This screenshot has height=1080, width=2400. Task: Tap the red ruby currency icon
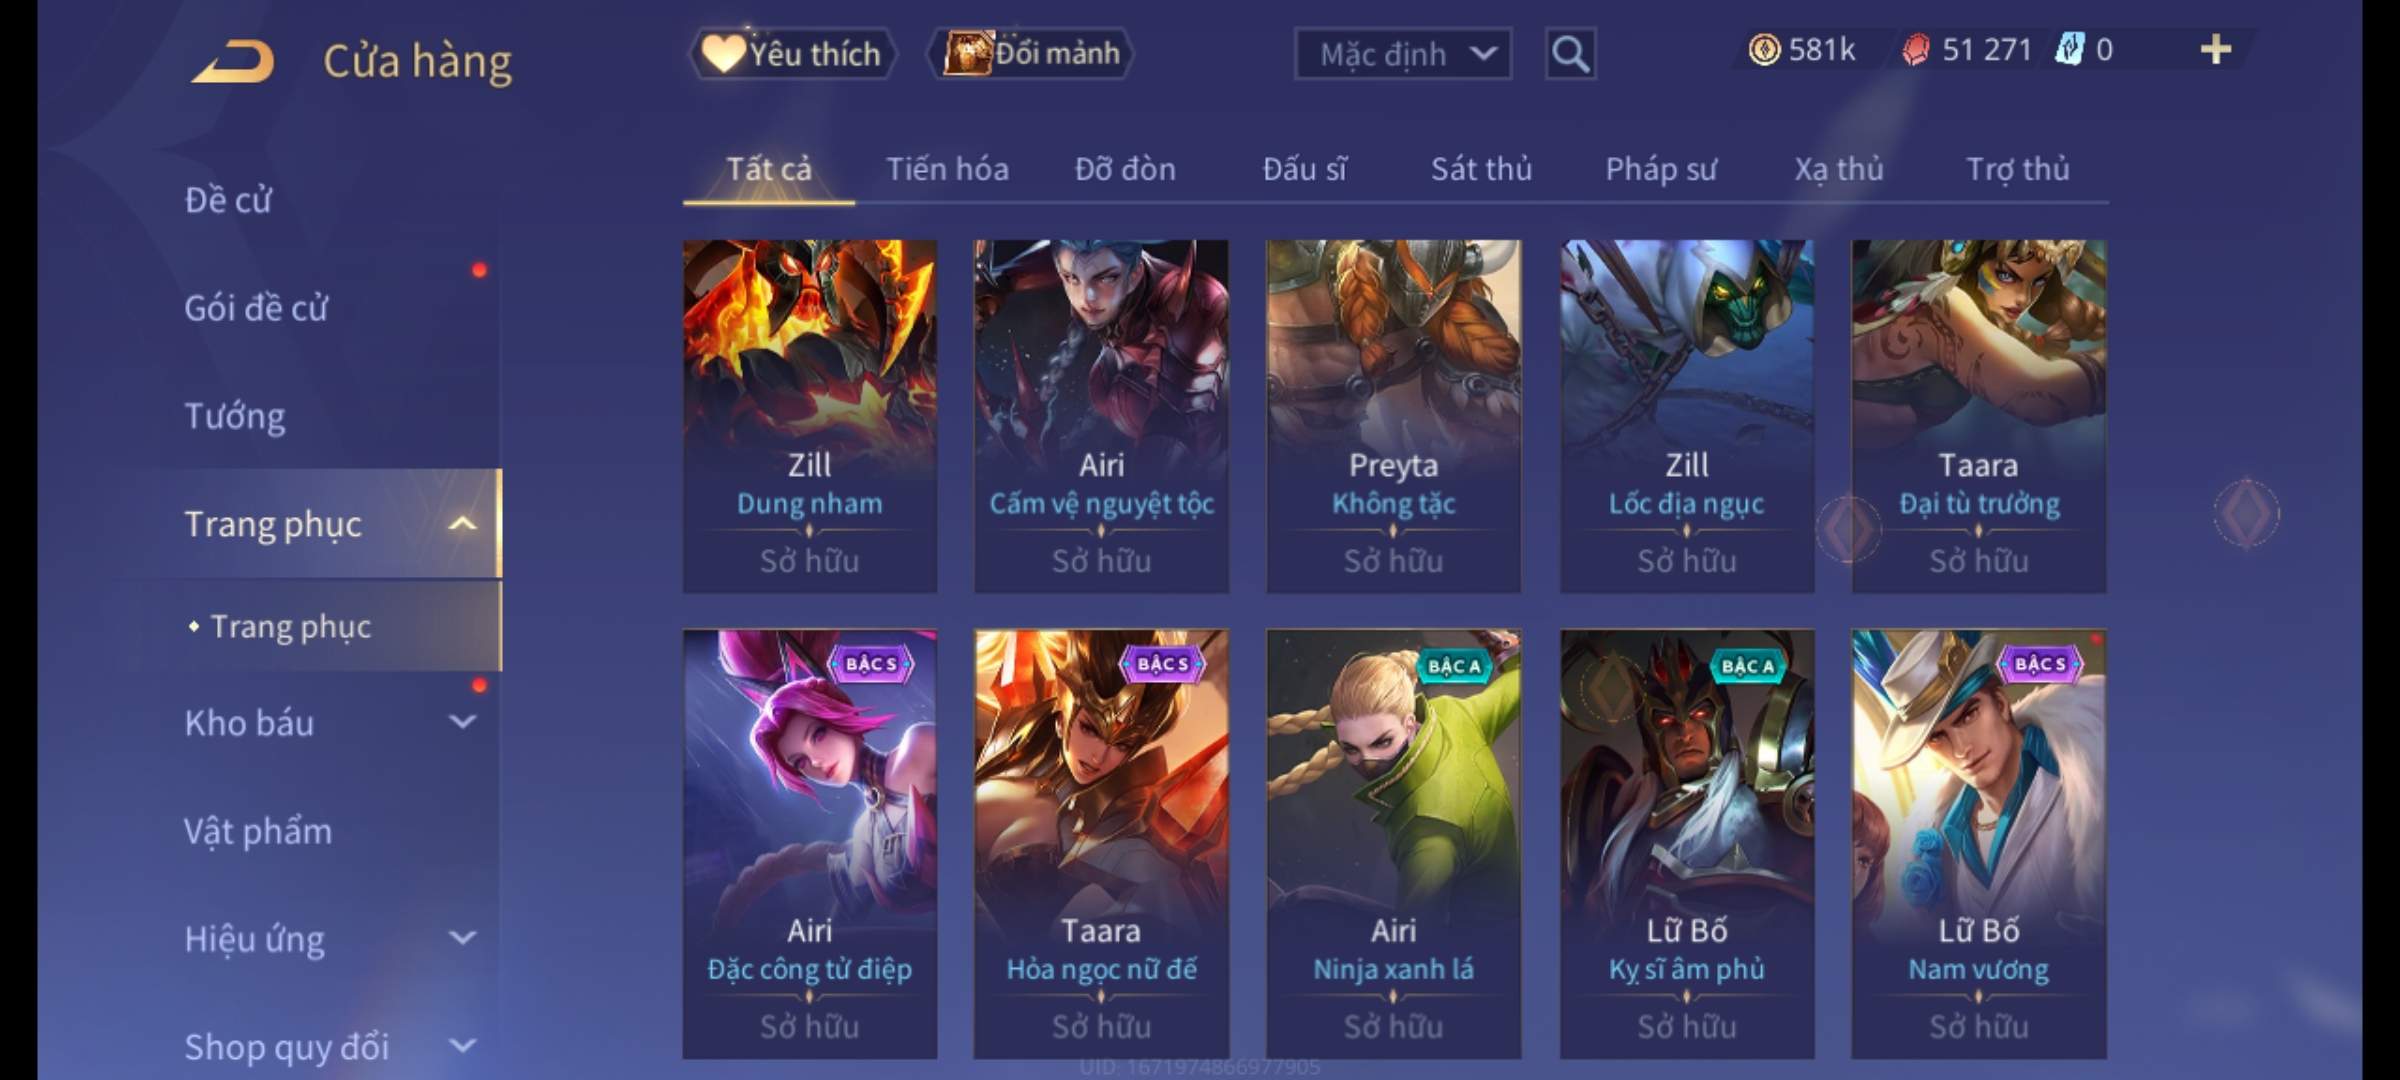click(x=1915, y=50)
